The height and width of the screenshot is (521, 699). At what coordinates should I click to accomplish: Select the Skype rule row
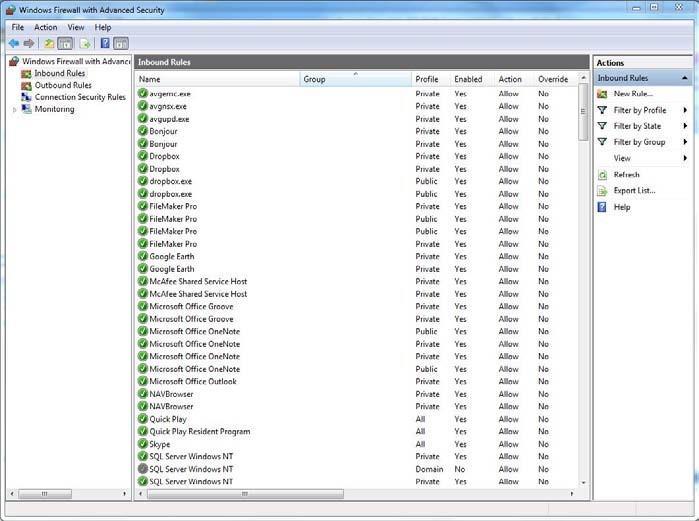(356, 444)
